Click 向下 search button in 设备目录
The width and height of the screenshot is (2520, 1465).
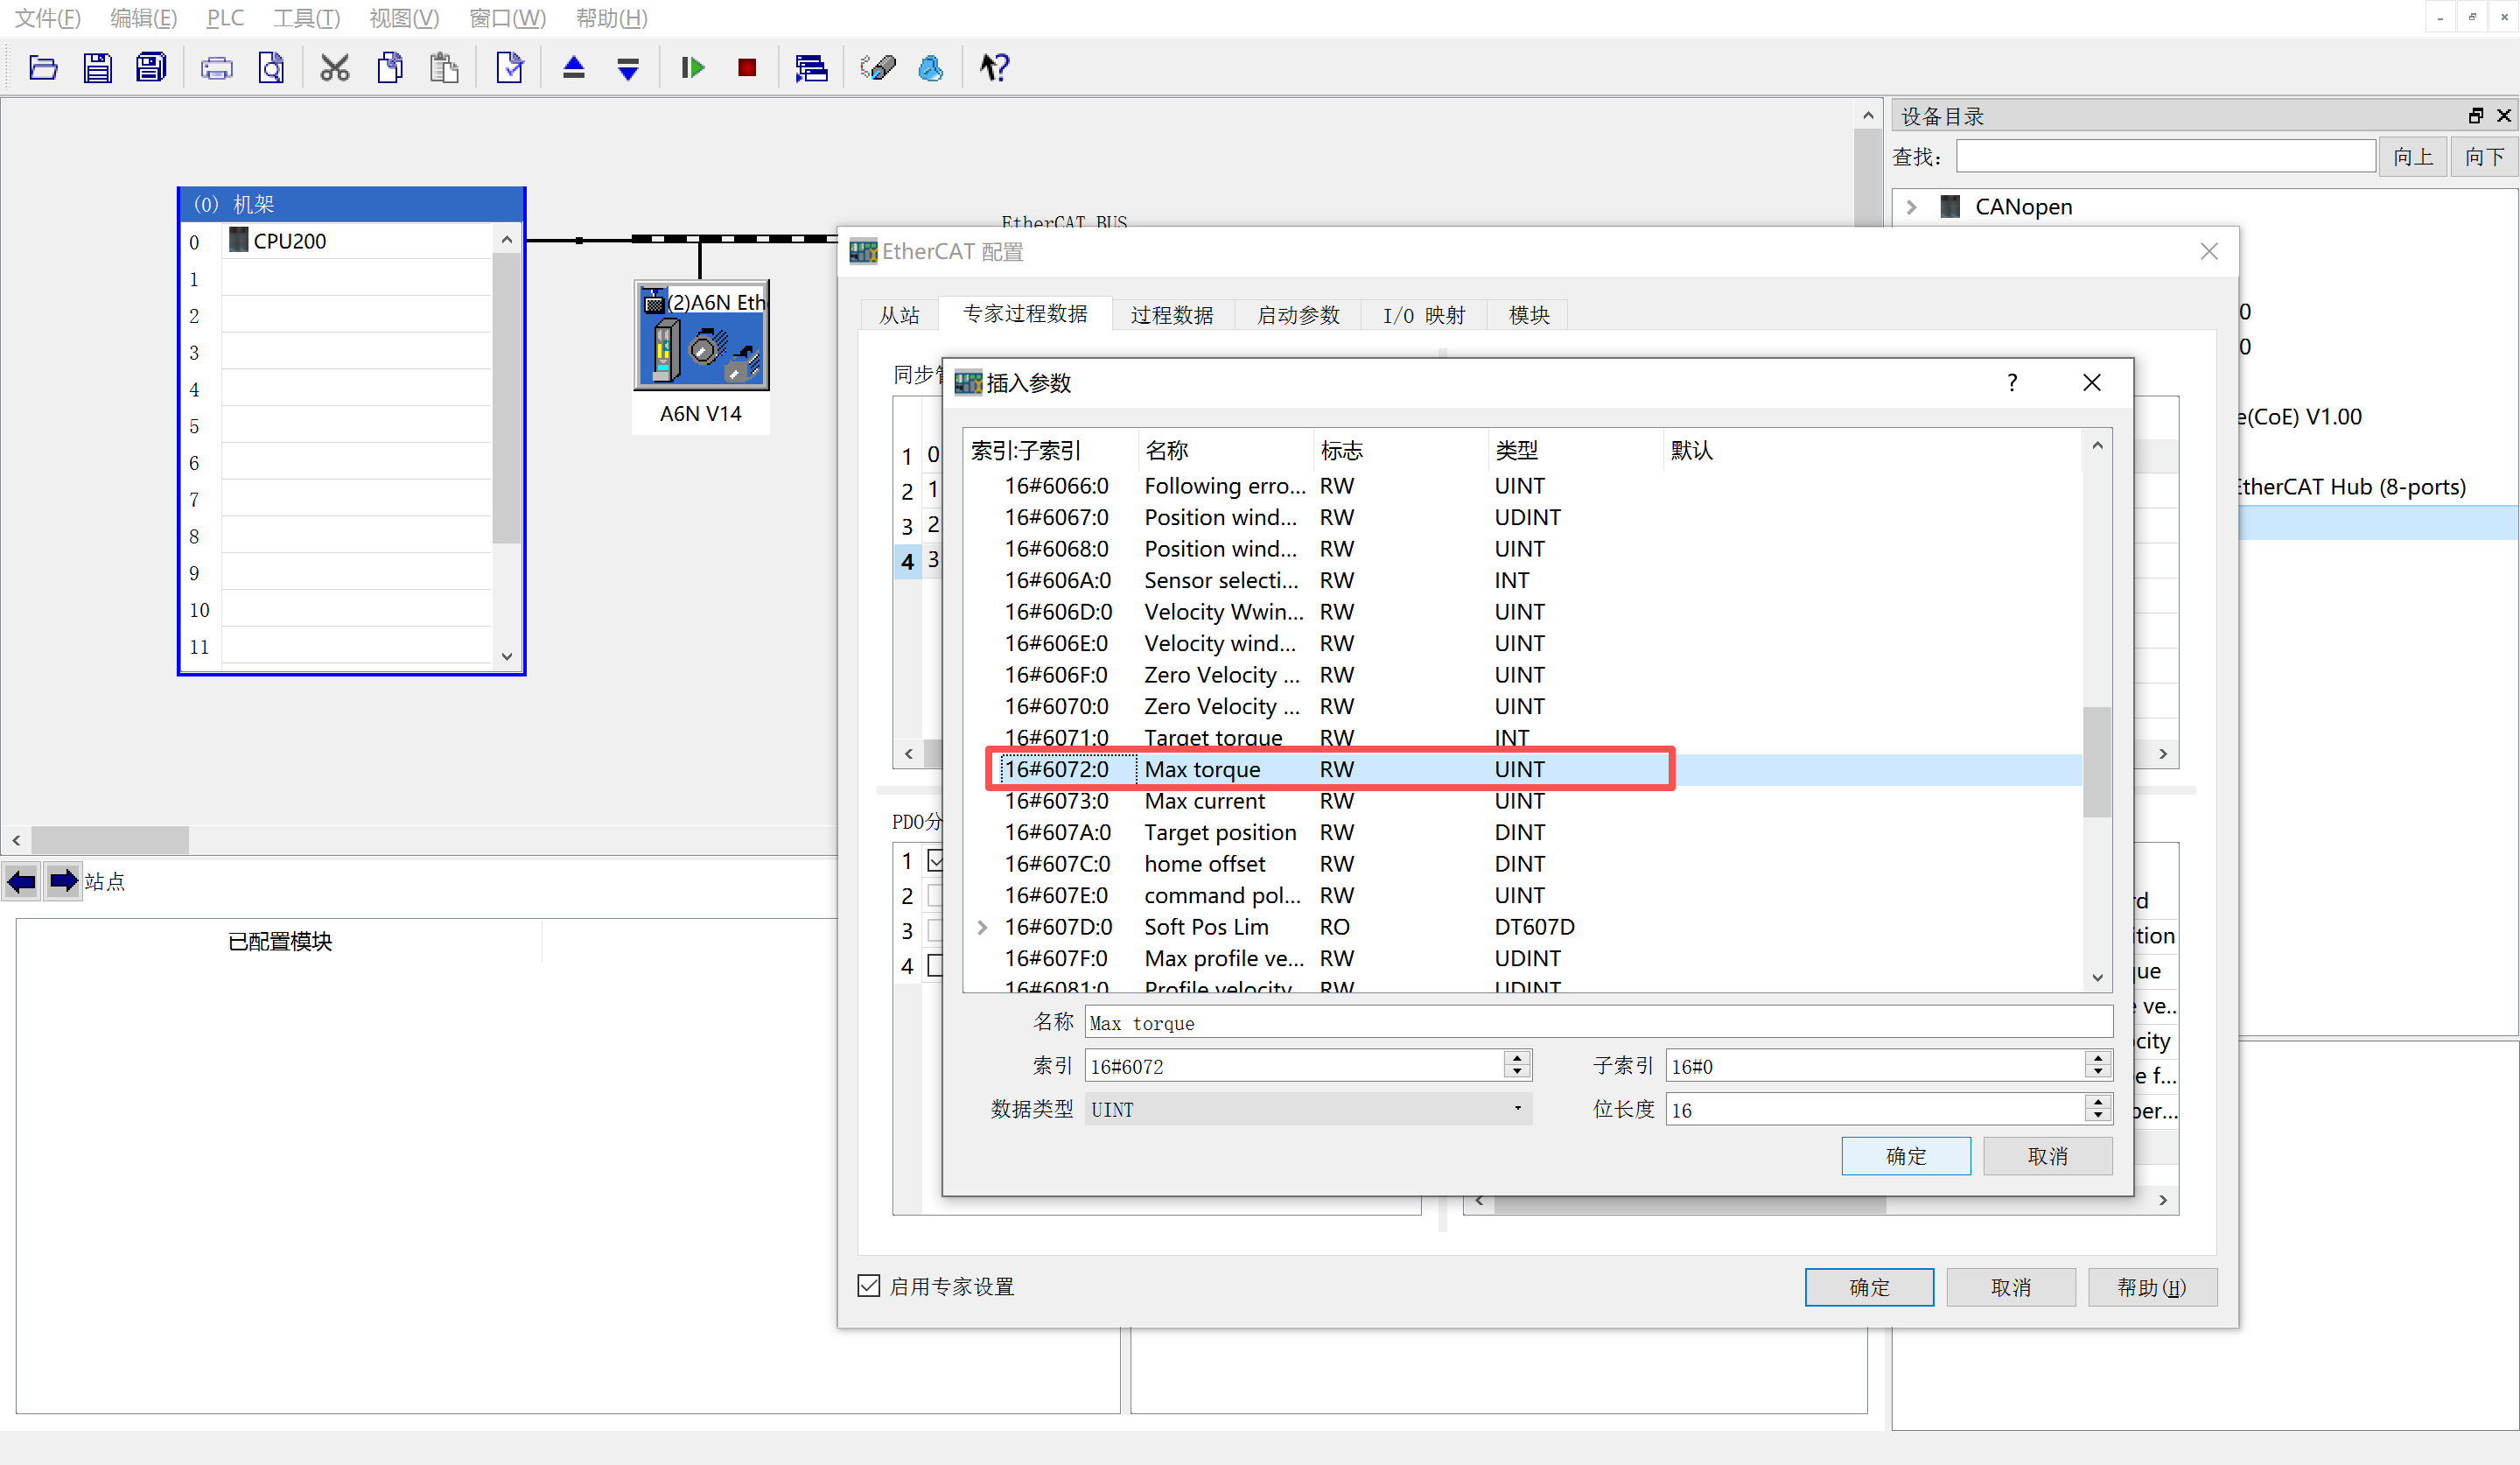[x=2485, y=156]
